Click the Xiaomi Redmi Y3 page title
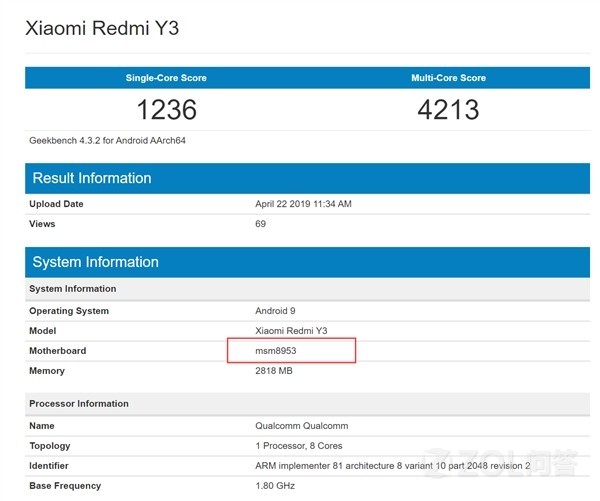Viewport: 600px width, 501px height. pyautogui.click(x=102, y=28)
